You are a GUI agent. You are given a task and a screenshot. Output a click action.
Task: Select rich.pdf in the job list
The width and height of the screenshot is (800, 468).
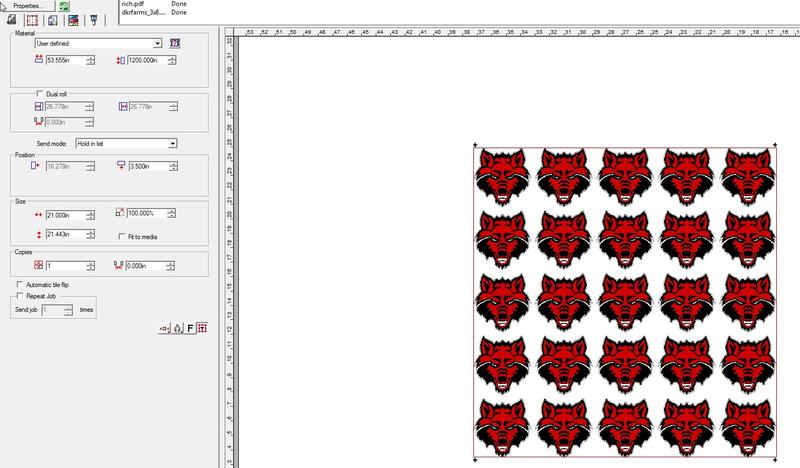[133, 4]
